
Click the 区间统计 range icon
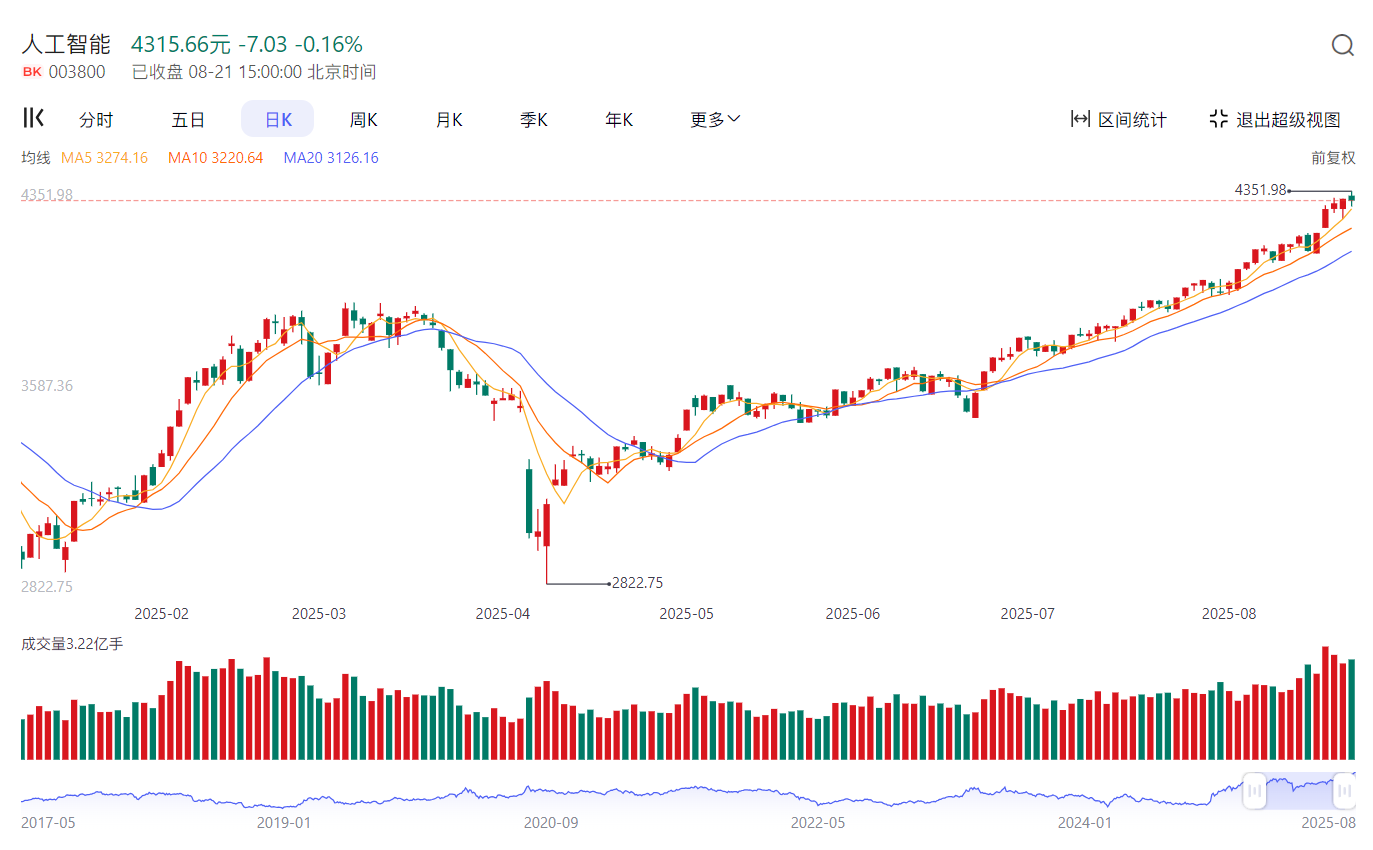click(1080, 119)
